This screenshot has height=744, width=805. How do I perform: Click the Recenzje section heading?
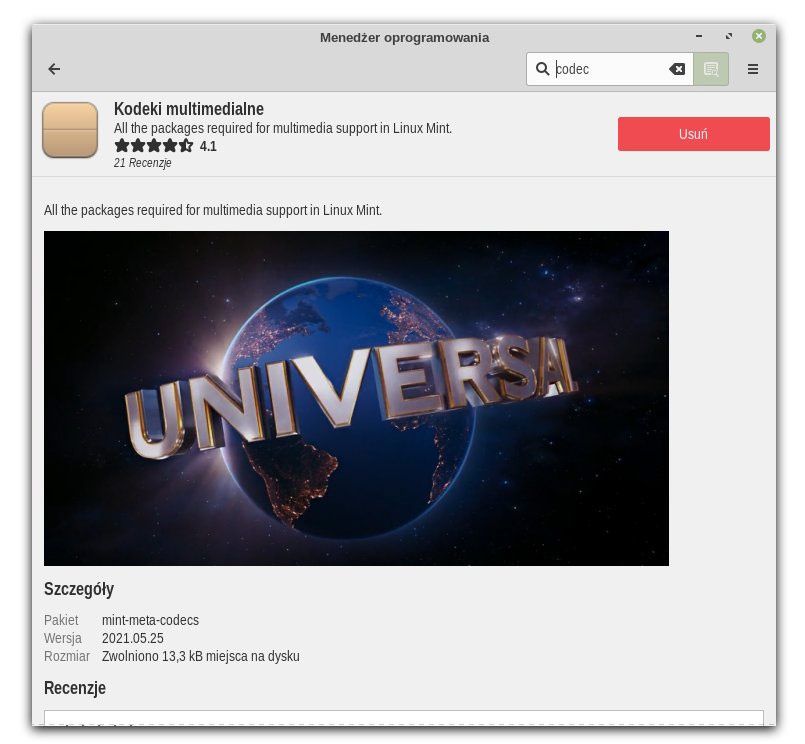tap(75, 688)
